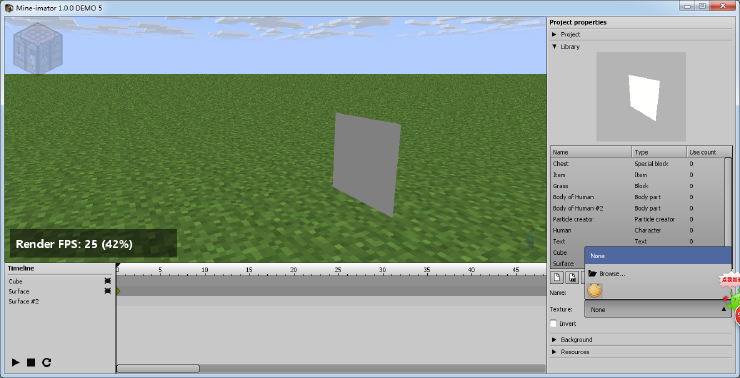
Task: Choose None in the texture list
Action: click(x=658, y=256)
